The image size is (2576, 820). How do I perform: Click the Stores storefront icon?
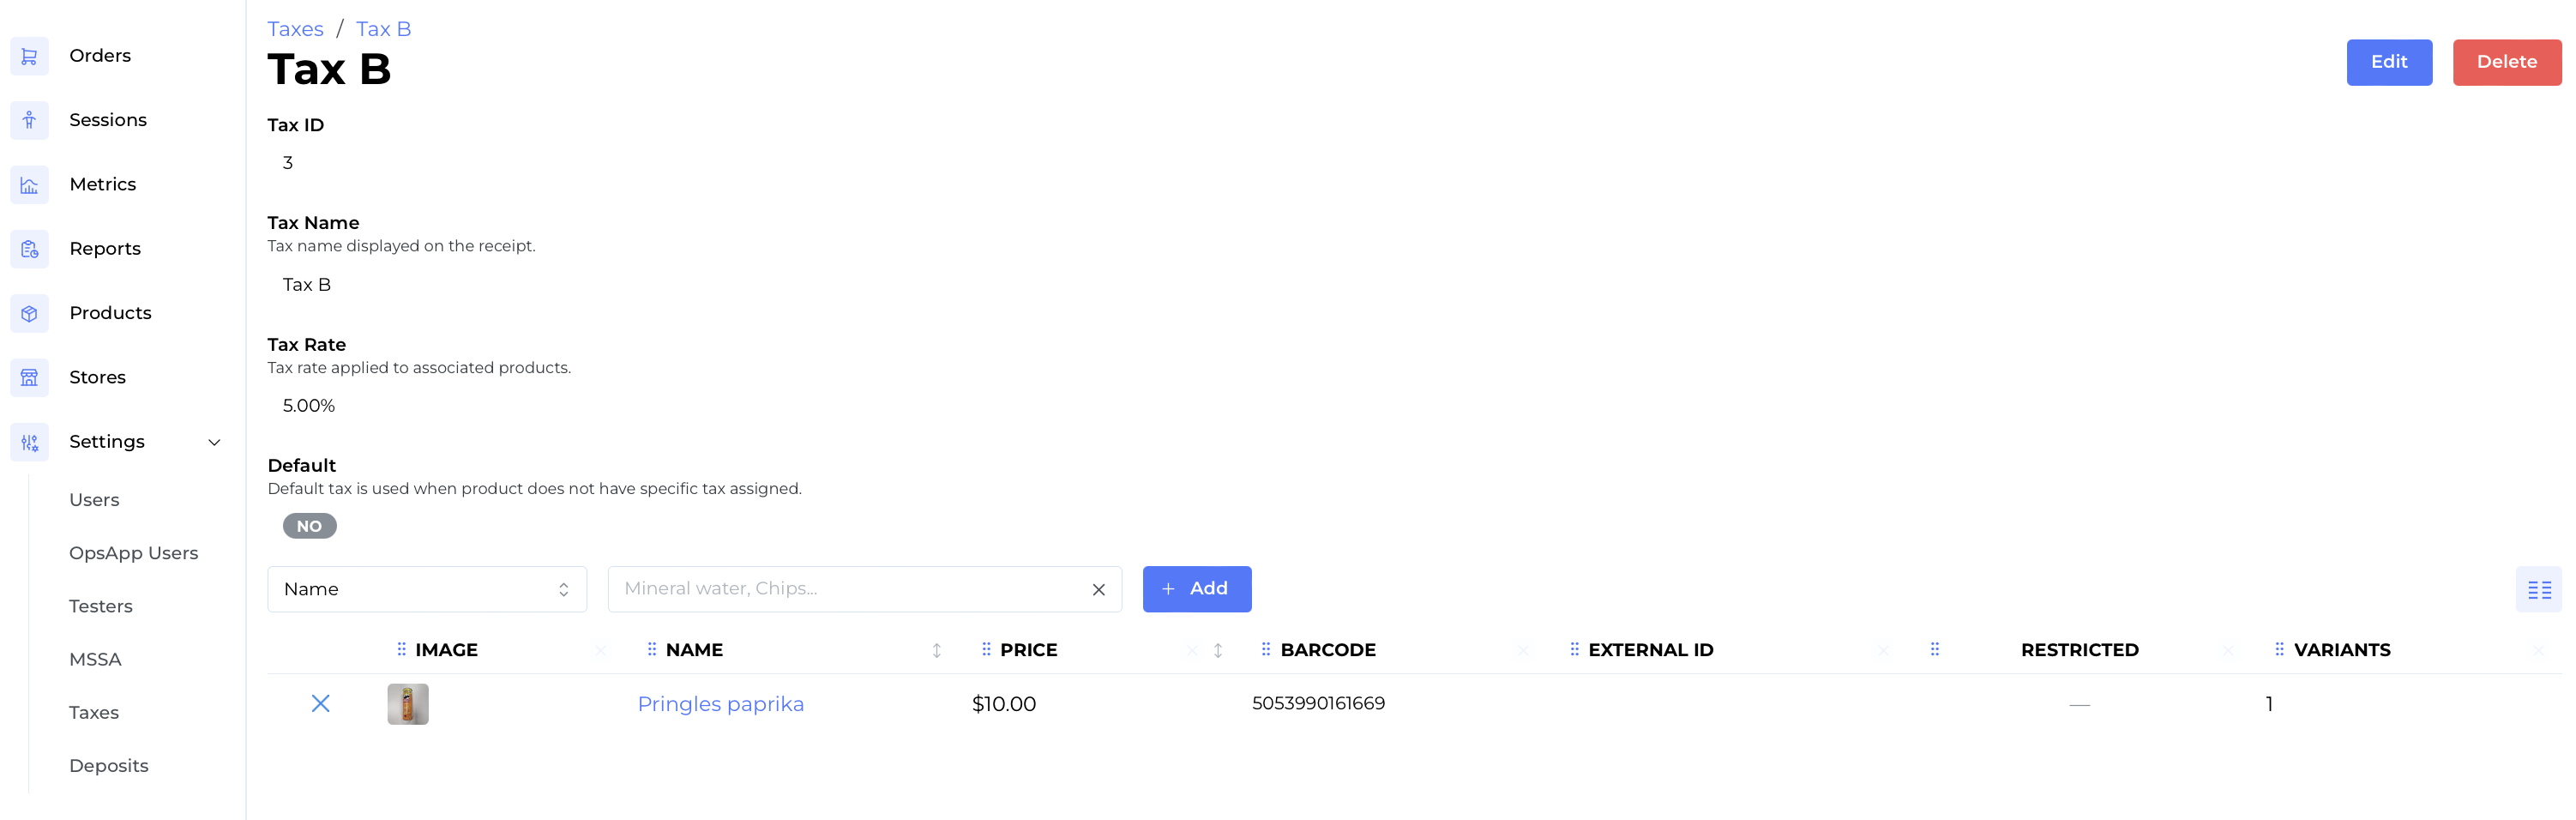29,377
